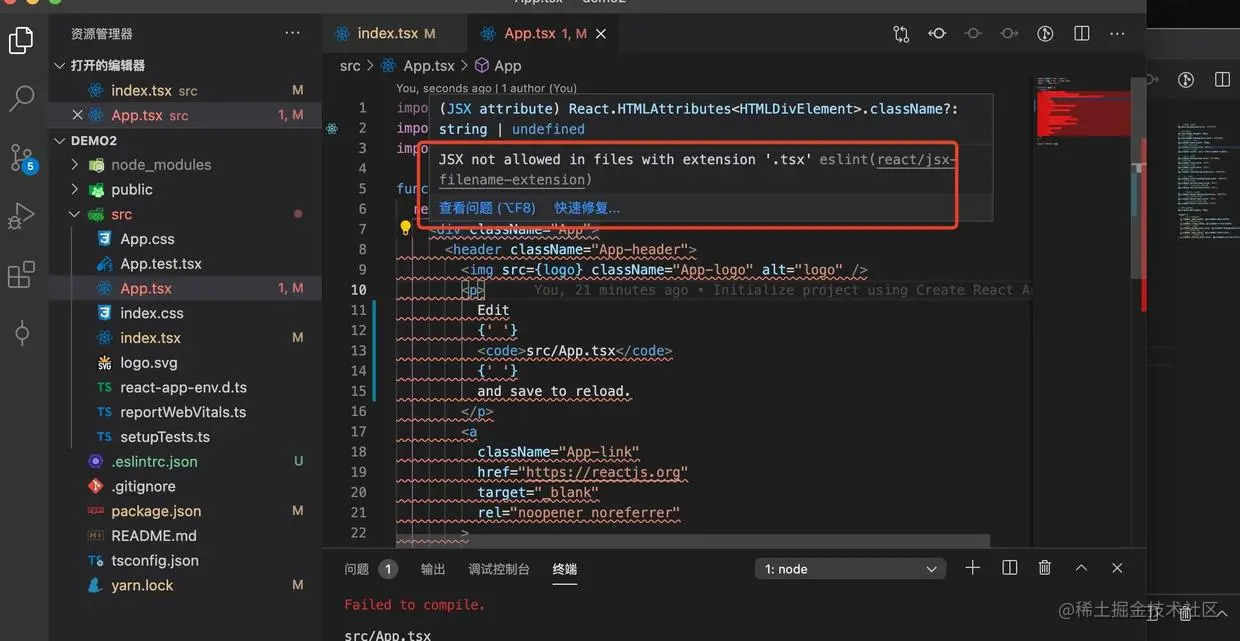Click the toggle file blame icon in toolbar
This screenshot has width=1240, height=641.
click(x=937, y=34)
